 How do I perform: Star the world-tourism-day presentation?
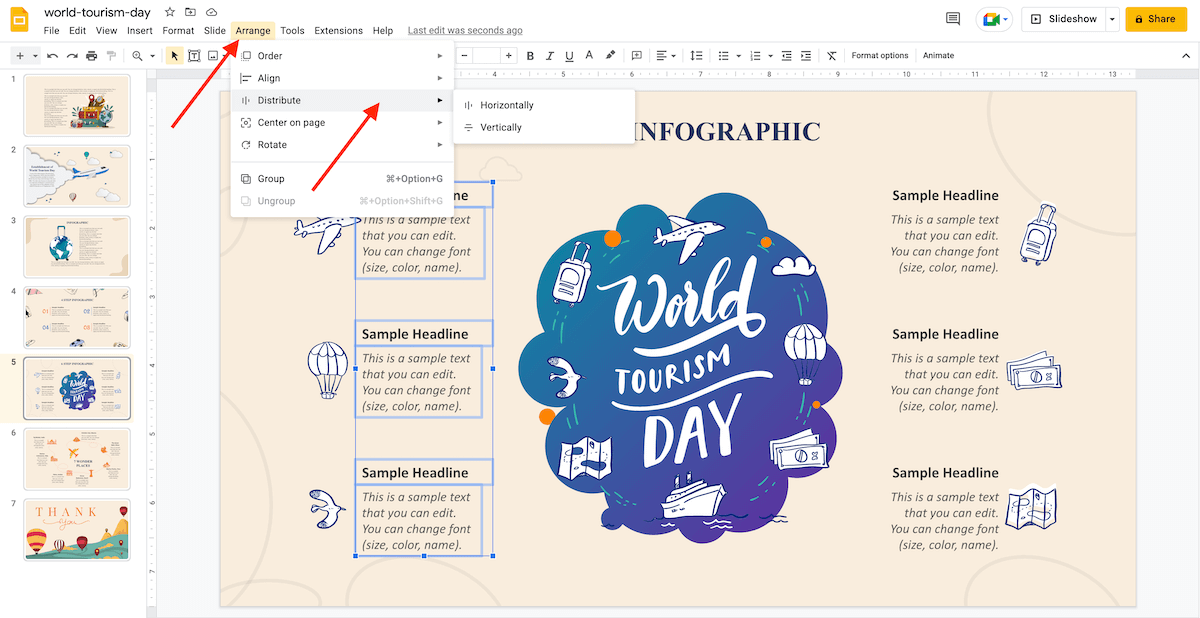(x=170, y=12)
